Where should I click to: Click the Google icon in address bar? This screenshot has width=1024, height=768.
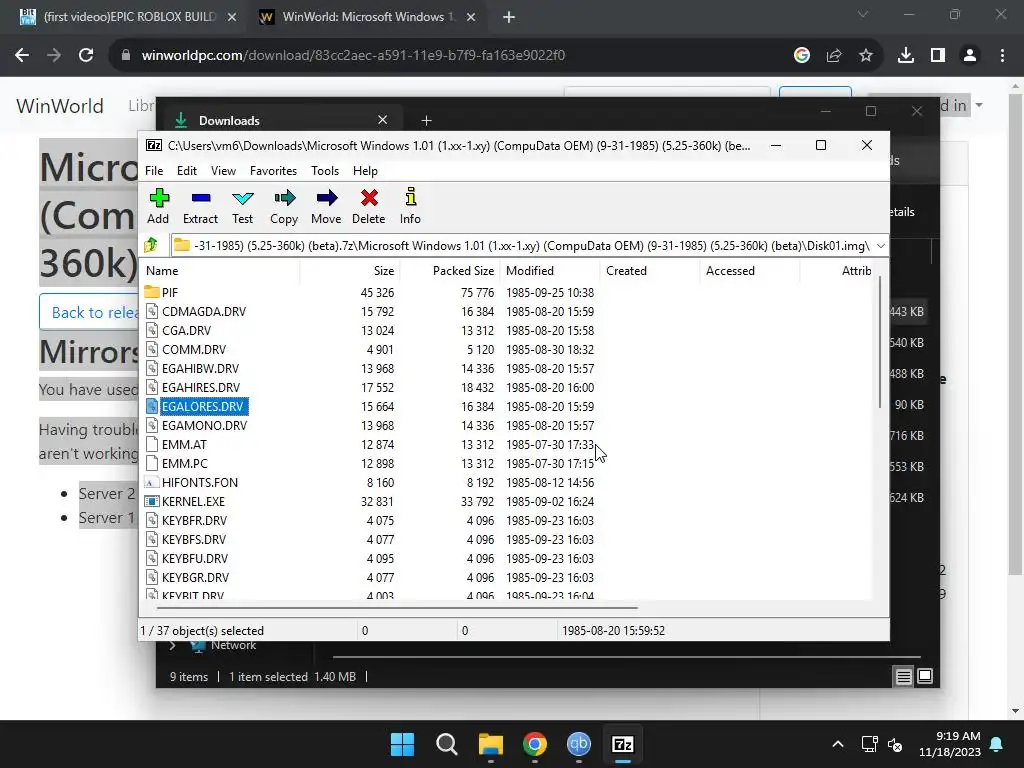(802, 56)
